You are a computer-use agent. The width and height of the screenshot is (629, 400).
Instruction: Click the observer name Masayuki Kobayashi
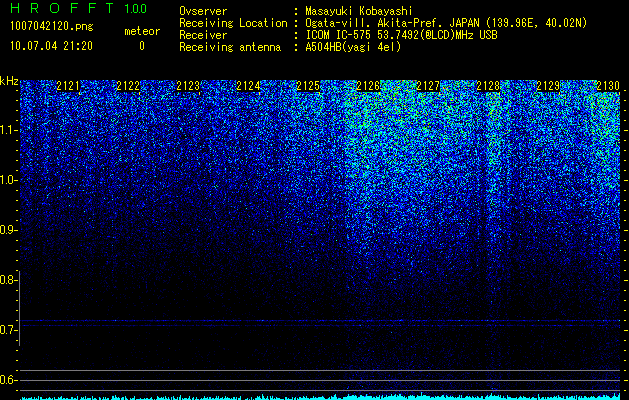[359, 11]
